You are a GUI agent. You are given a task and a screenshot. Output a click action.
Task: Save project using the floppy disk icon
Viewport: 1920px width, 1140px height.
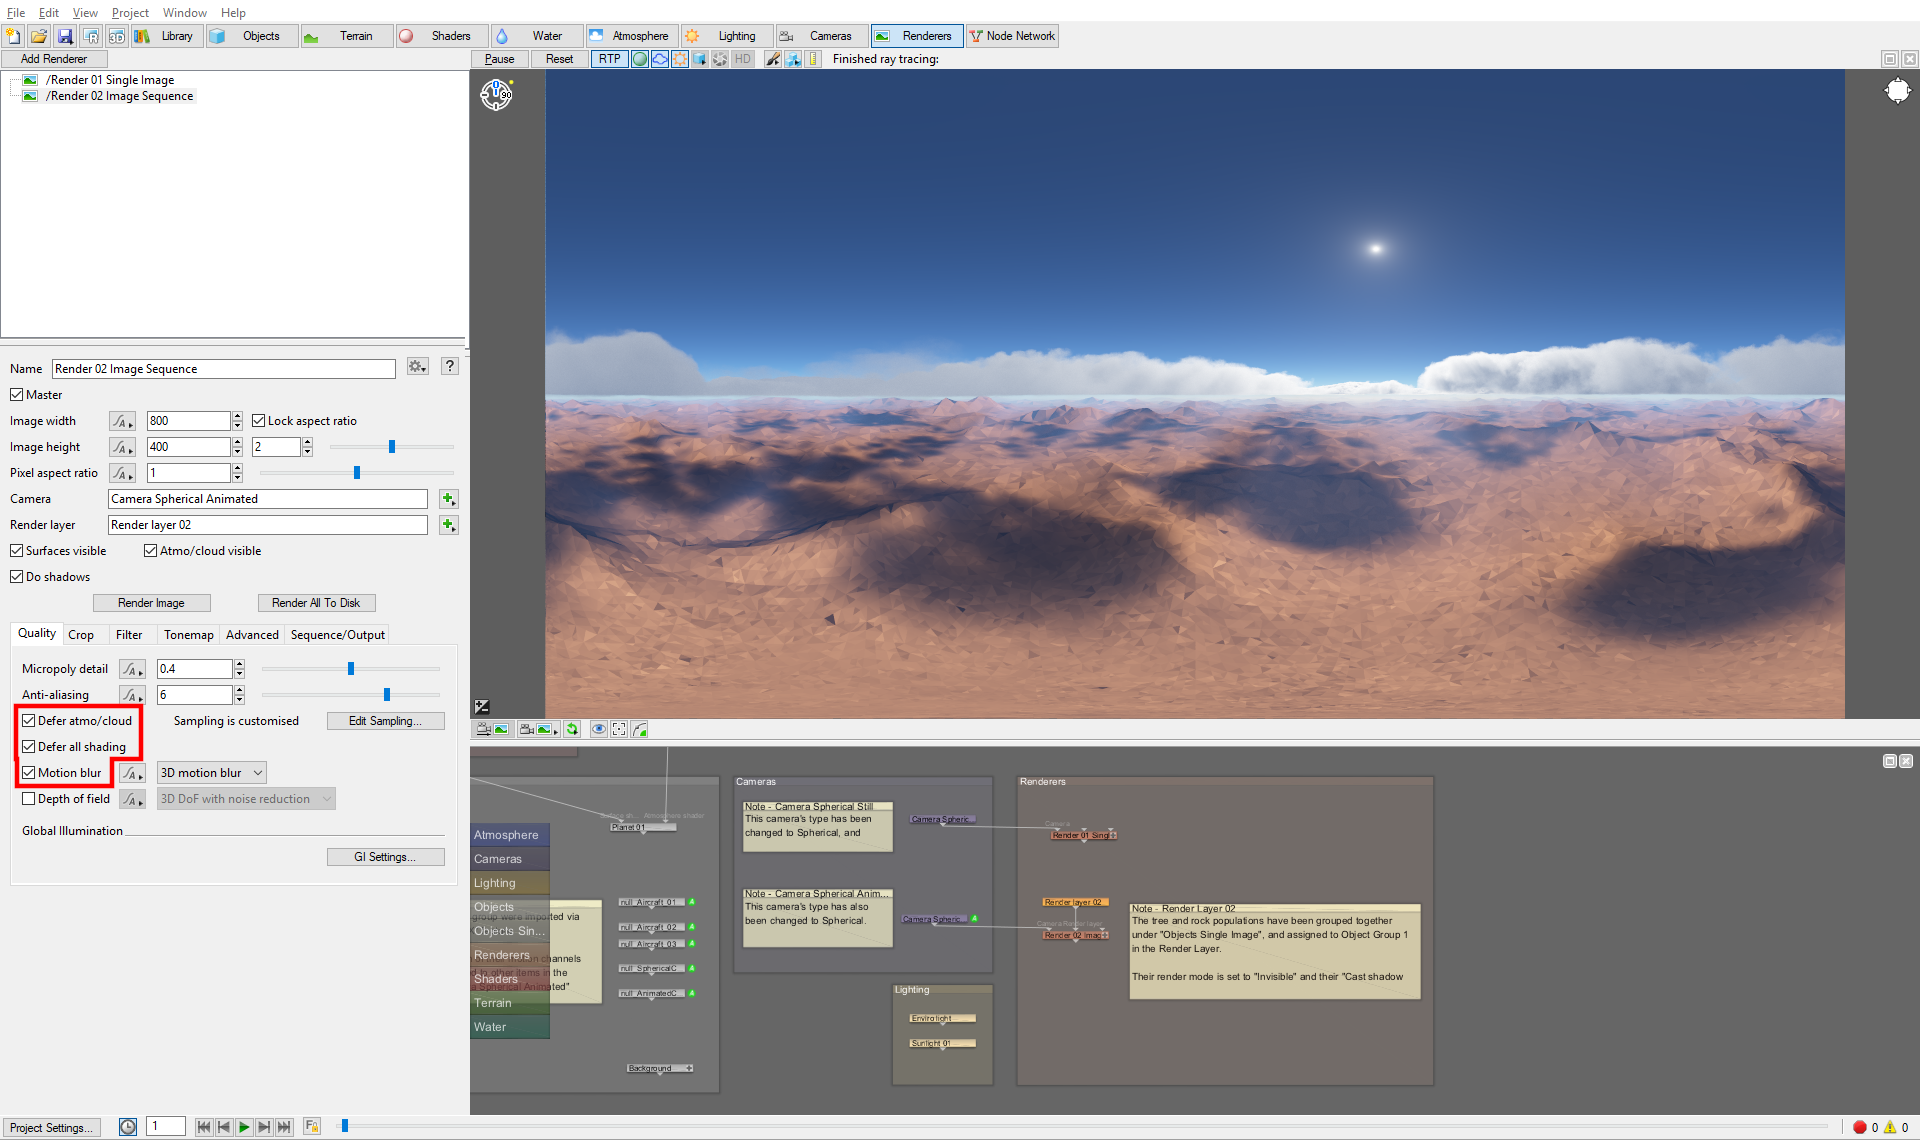click(65, 36)
